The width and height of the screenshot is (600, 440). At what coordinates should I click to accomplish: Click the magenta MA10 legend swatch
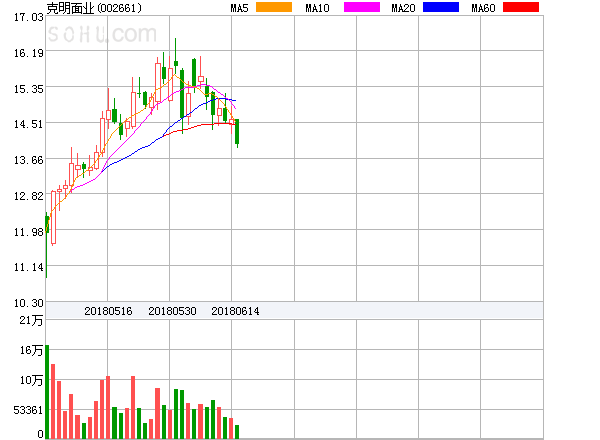click(x=362, y=7)
